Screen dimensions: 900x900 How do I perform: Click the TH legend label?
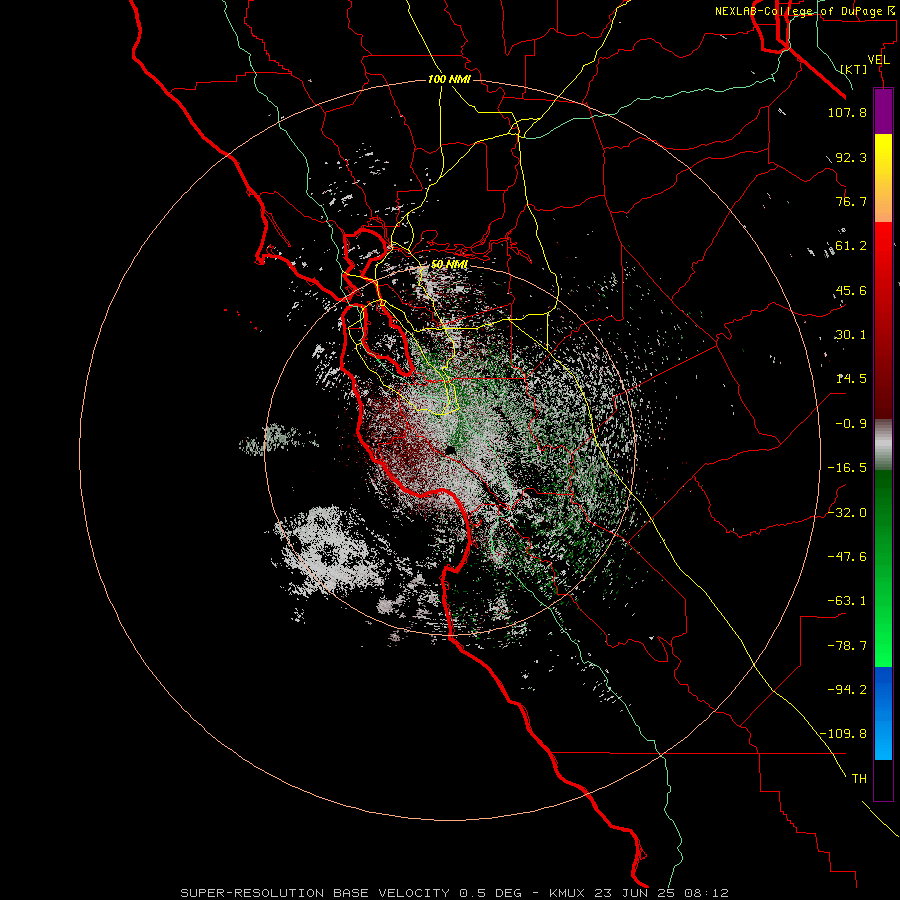[859, 779]
